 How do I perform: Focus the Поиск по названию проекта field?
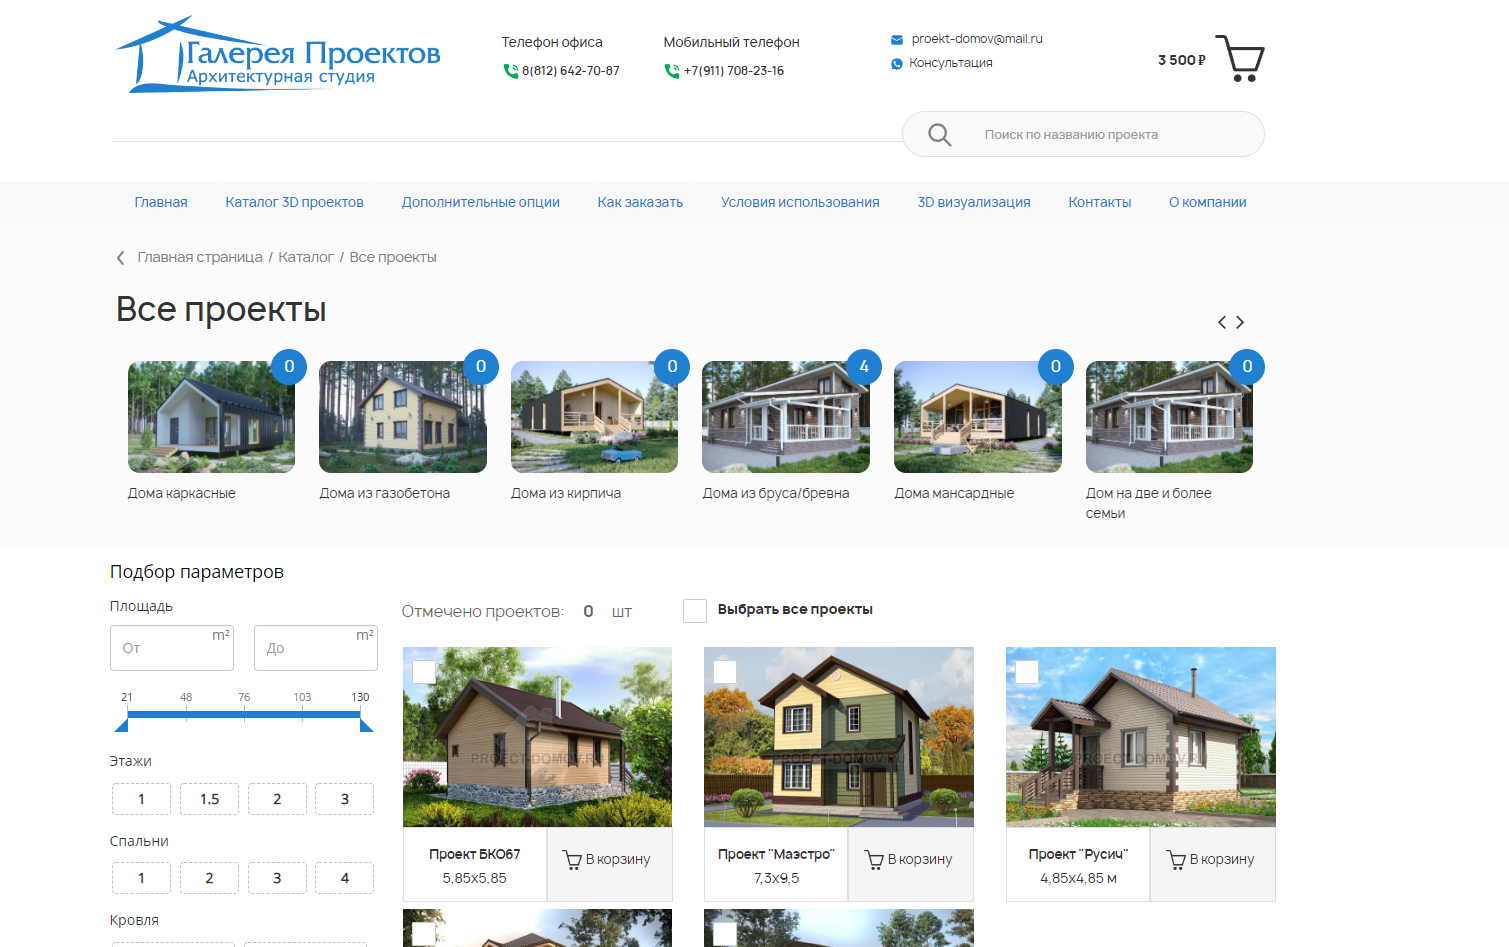pos(1083,134)
